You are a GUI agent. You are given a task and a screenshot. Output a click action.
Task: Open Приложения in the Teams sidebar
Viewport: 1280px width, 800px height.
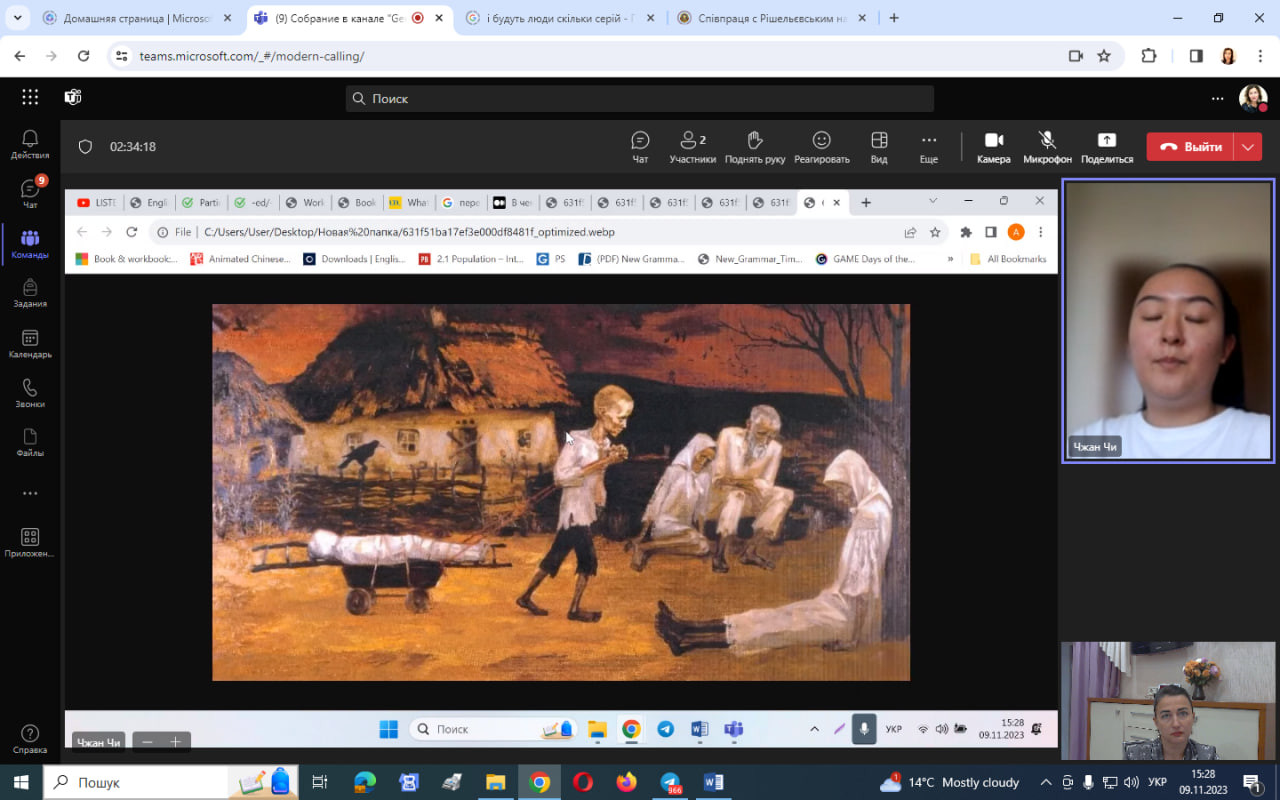[x=30, y=543]
